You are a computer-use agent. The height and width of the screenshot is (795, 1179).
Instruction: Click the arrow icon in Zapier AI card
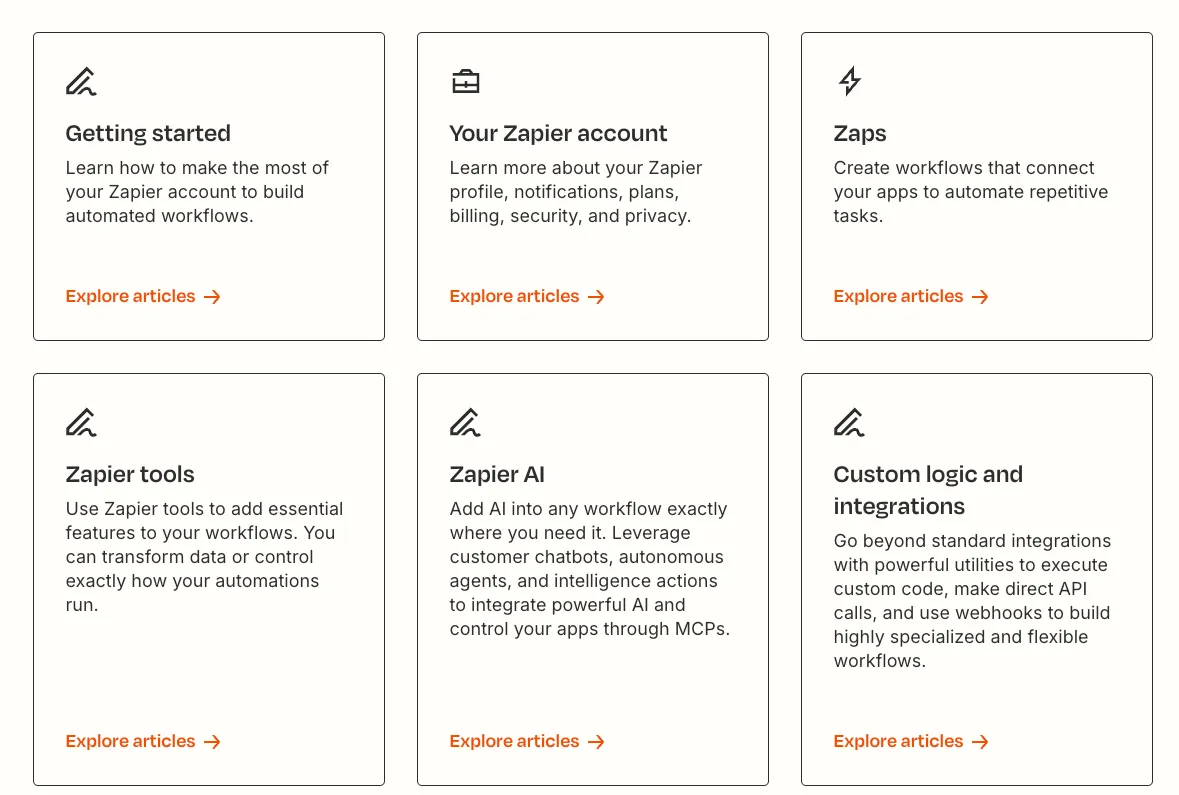tap(596, 742)
